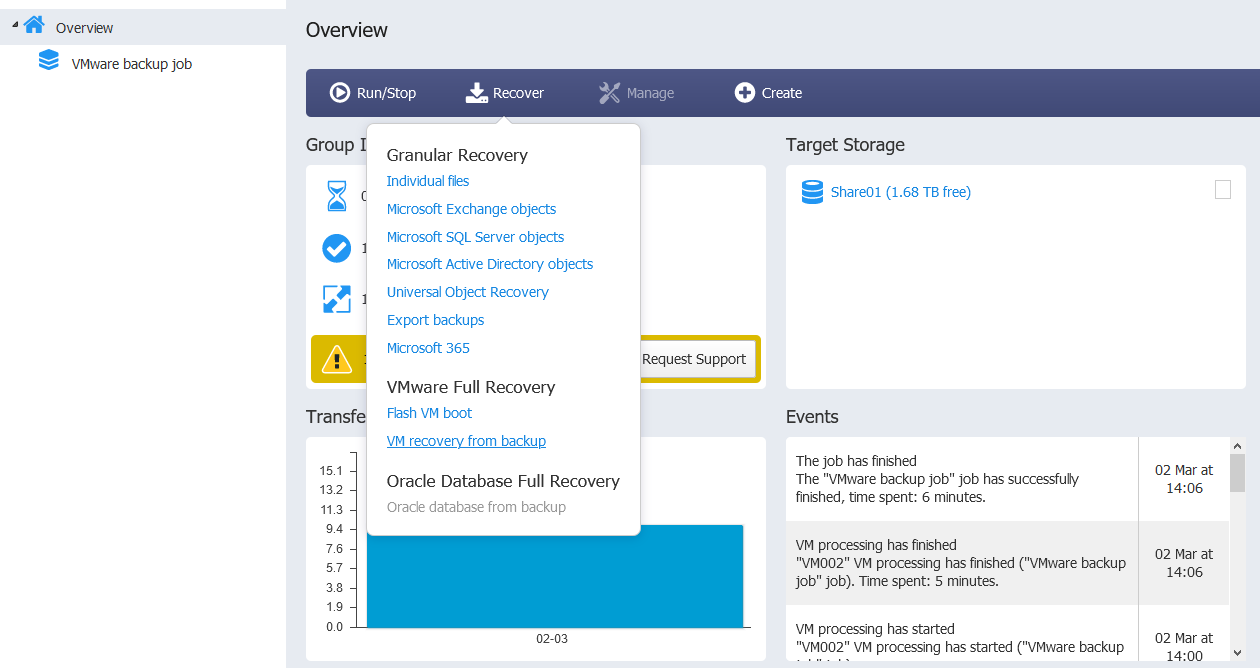The image size is (1260, 668).
Task: Click the blue transfer chart bar
Action: pyautogui.click(x=555, y=576)
